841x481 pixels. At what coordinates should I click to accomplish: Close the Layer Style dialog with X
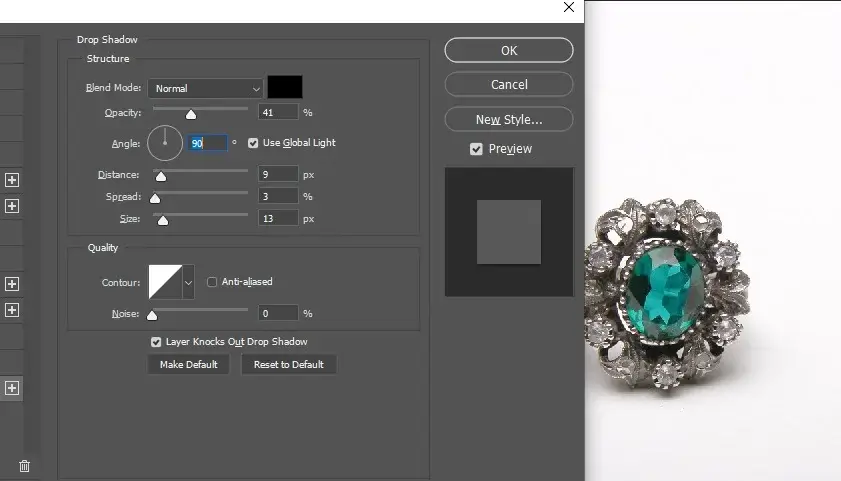coord(569,7)
